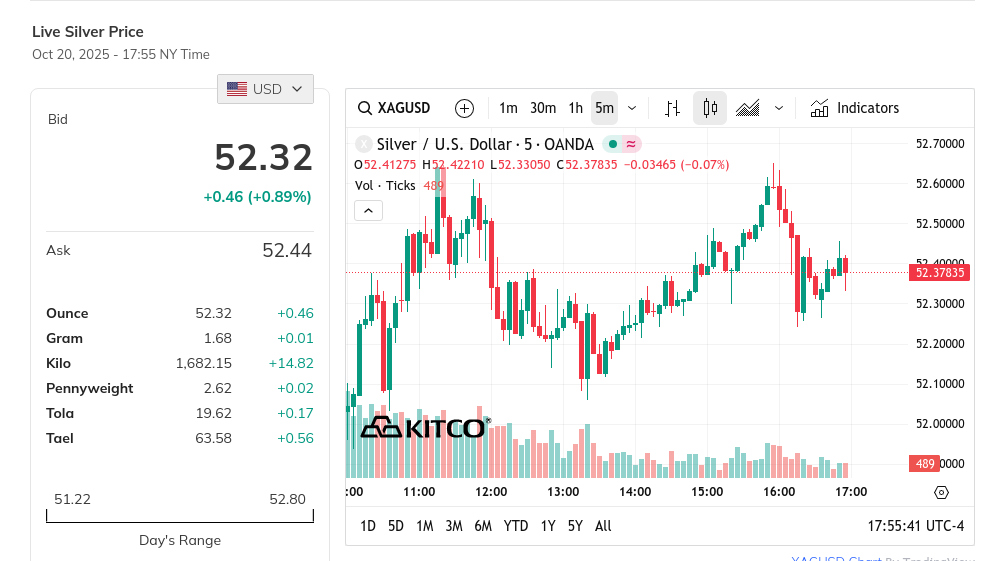
Task: Click the Day's Range bar
Action: click(x=180, y=517)
